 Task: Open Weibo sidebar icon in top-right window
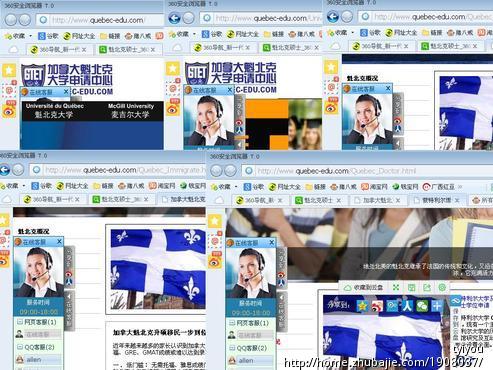point(331,107)
